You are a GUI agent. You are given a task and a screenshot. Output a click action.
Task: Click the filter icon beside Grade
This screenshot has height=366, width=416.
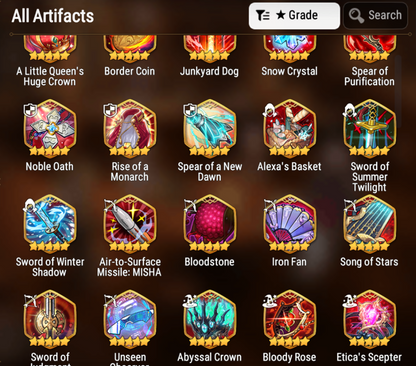263,15
